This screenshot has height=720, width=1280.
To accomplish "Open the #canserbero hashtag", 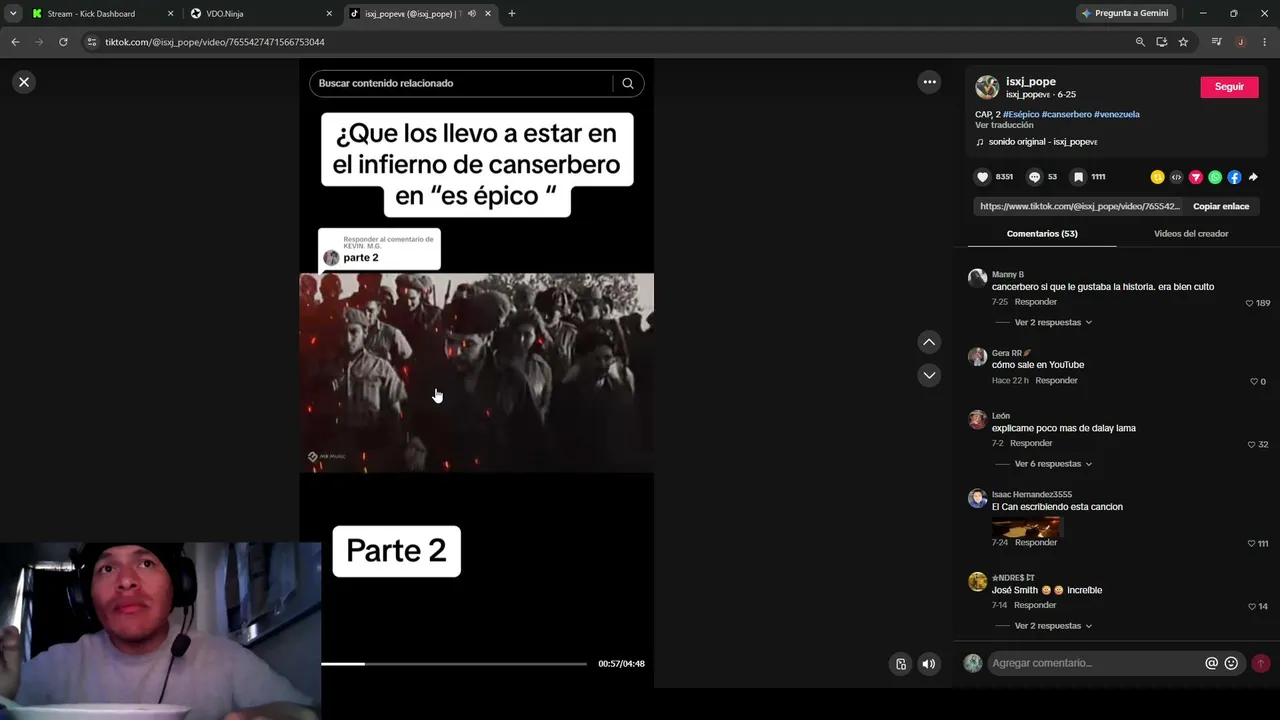I will click(1066, 114).
